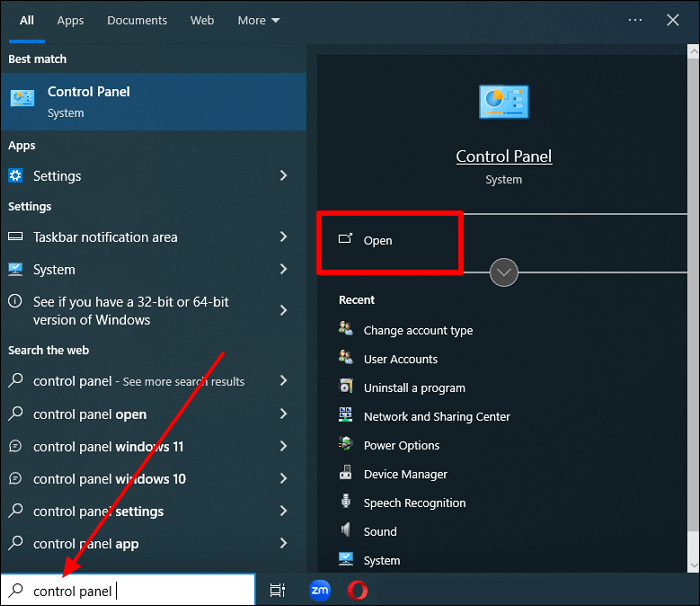Switch to the Apps tab
Viewport: 700px width, 606px height.
tap(70, 20)
